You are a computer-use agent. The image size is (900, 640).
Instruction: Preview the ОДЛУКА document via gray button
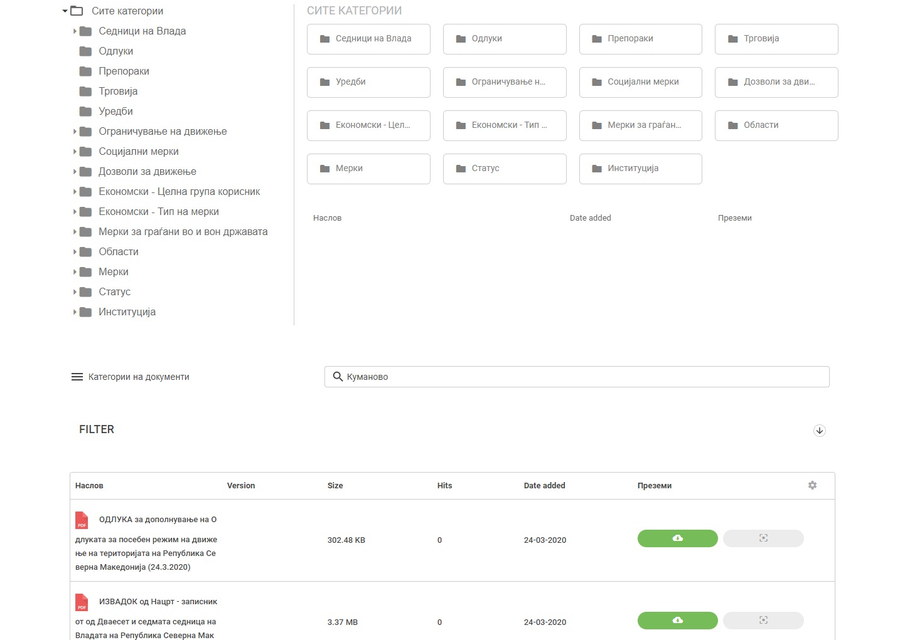pyautogui.click(x=763, y=538)
